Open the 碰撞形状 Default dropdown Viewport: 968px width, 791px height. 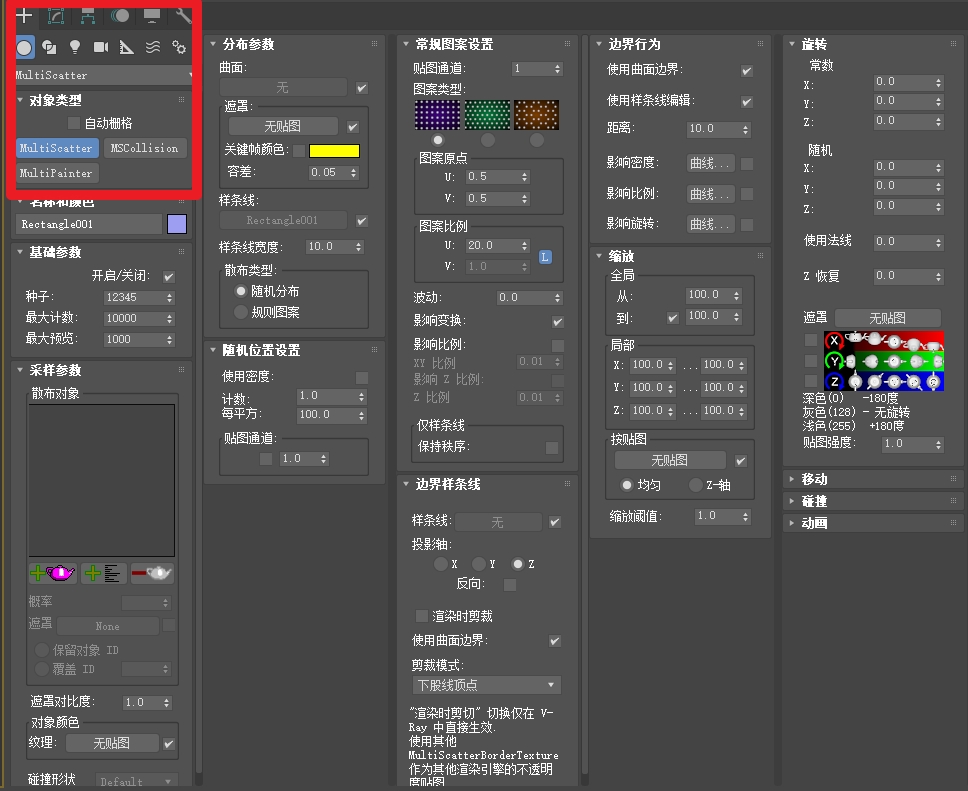pos(136,782)
